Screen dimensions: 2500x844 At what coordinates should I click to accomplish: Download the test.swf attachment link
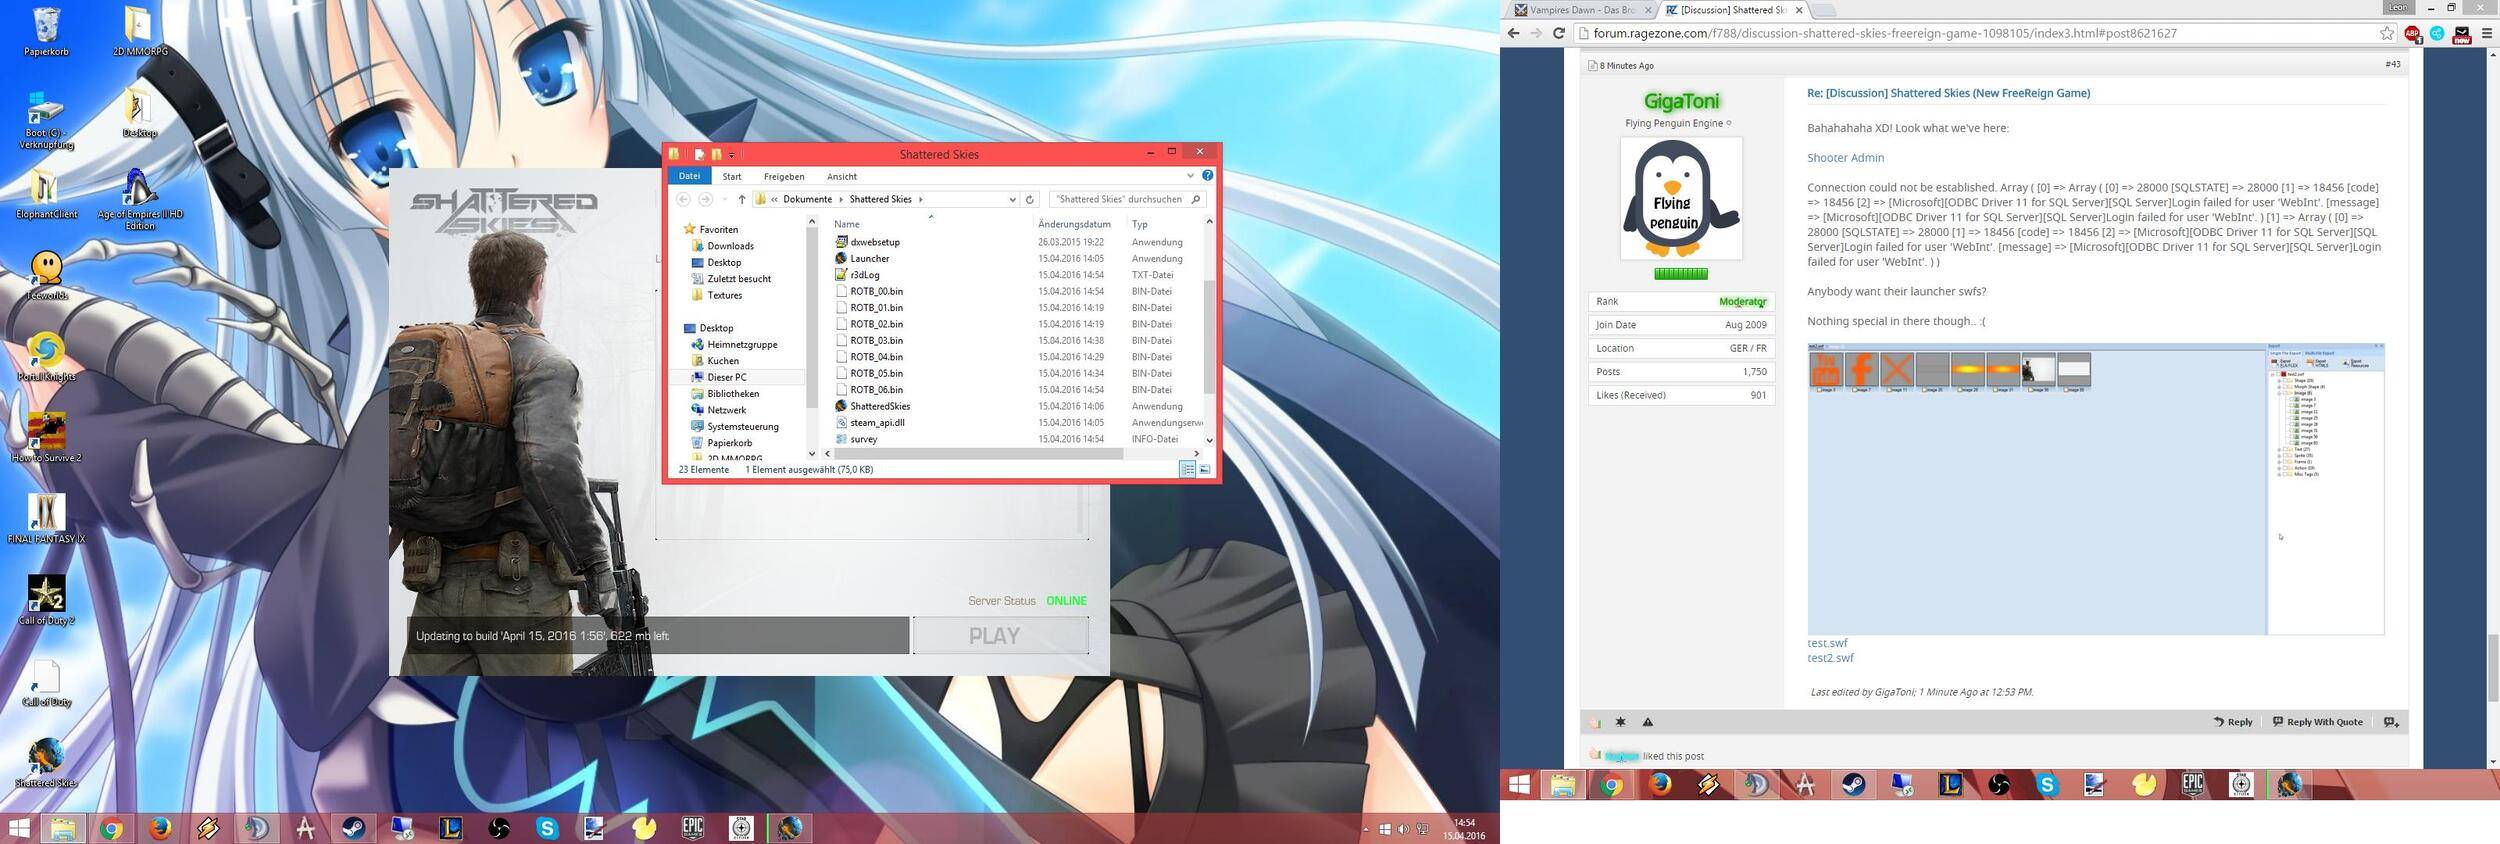pyautogui.click(x=1827, y=643)
